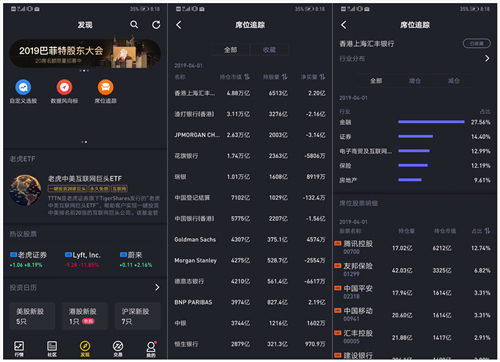This screenshot has width=500, height=362.
Task: Open 老虎中美互联网巨头ETF title
Action: 85,179
